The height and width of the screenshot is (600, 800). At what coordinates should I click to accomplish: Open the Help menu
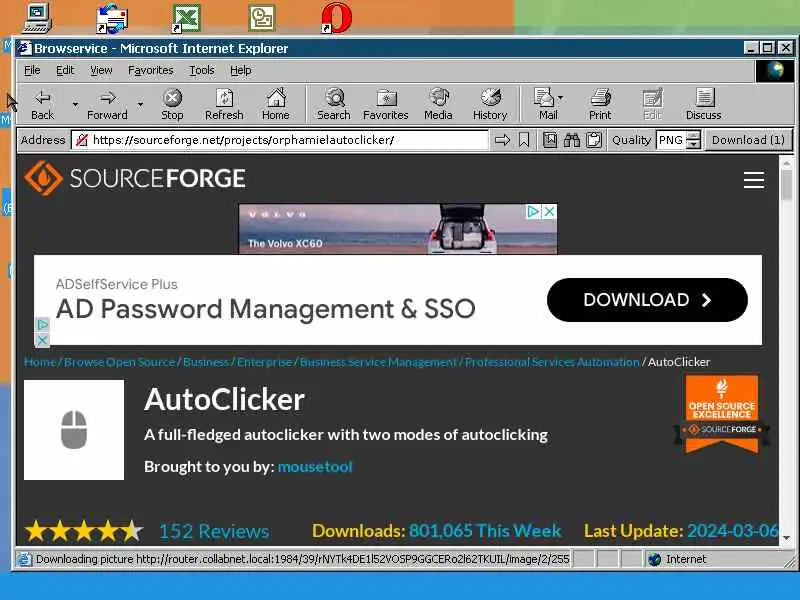(240, 70)
